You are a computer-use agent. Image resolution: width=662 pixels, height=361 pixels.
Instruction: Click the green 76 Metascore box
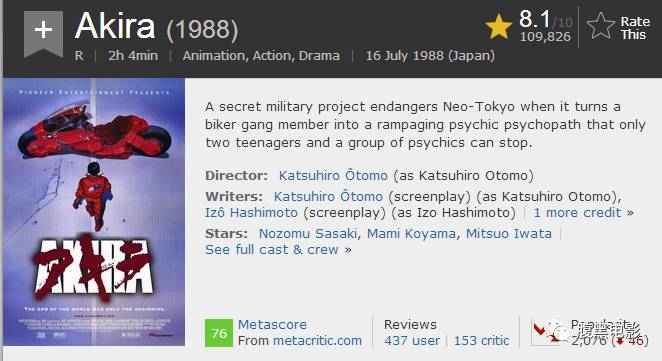coord(219,333)
